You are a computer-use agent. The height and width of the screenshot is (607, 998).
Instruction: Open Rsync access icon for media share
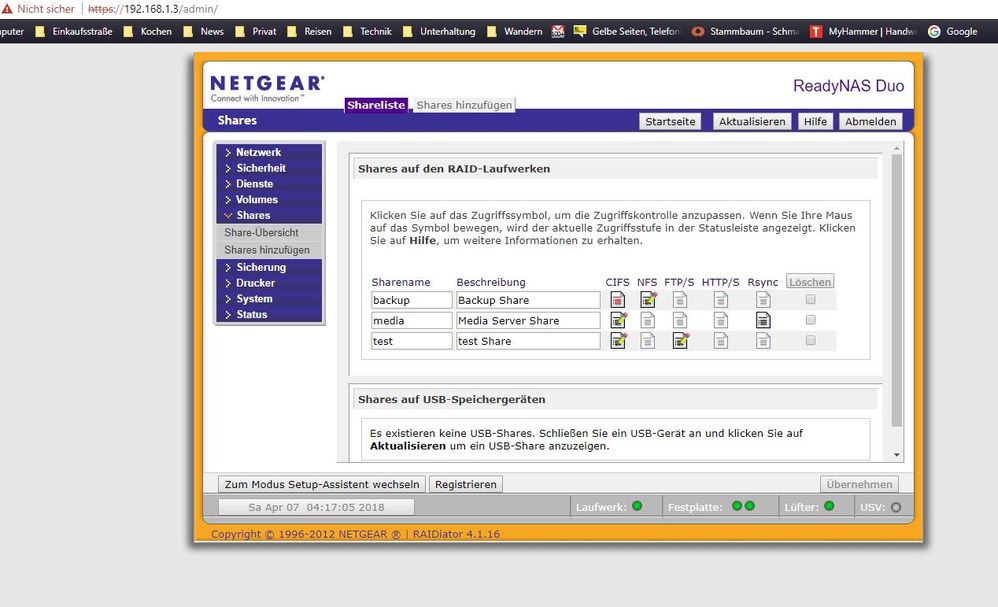(x=763, y=320)
